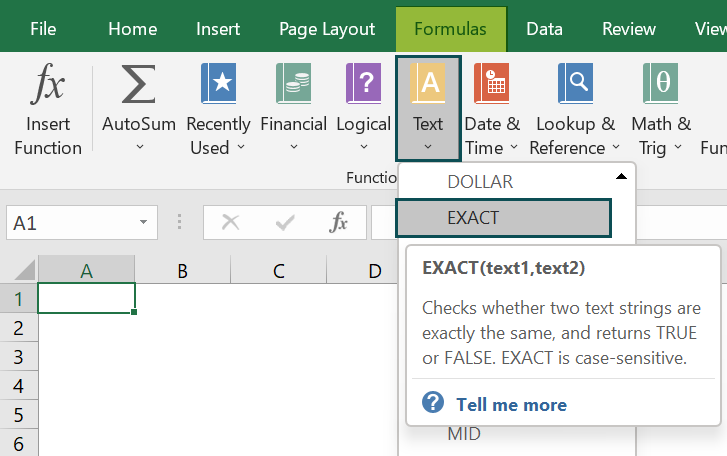Choose MID from the Text function list
The image size is (727, 456).
tap(464, 434)
